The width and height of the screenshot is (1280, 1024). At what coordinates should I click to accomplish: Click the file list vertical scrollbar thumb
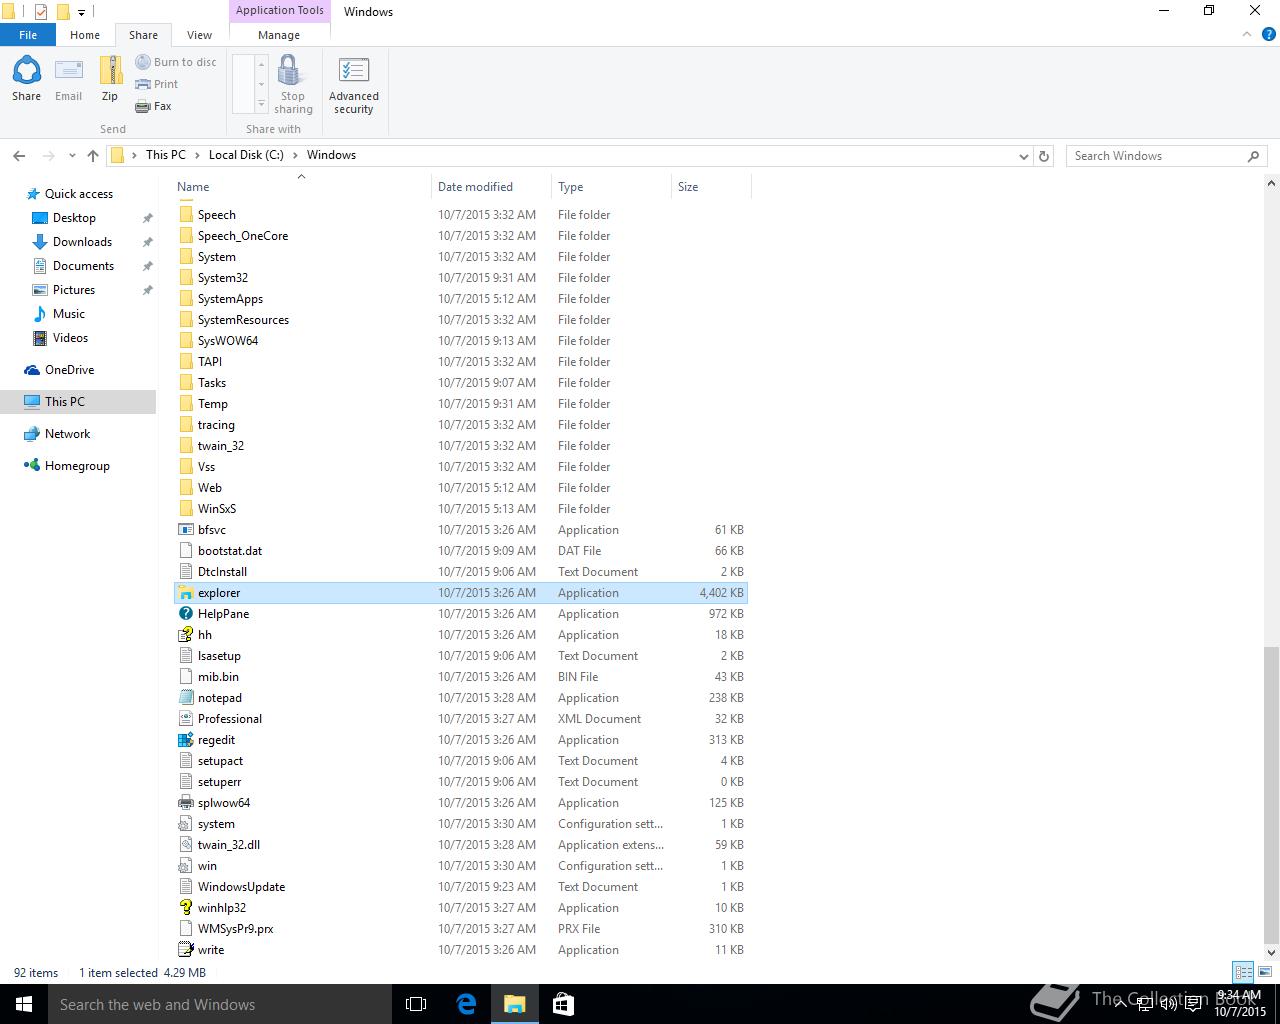click(1271, 793)
